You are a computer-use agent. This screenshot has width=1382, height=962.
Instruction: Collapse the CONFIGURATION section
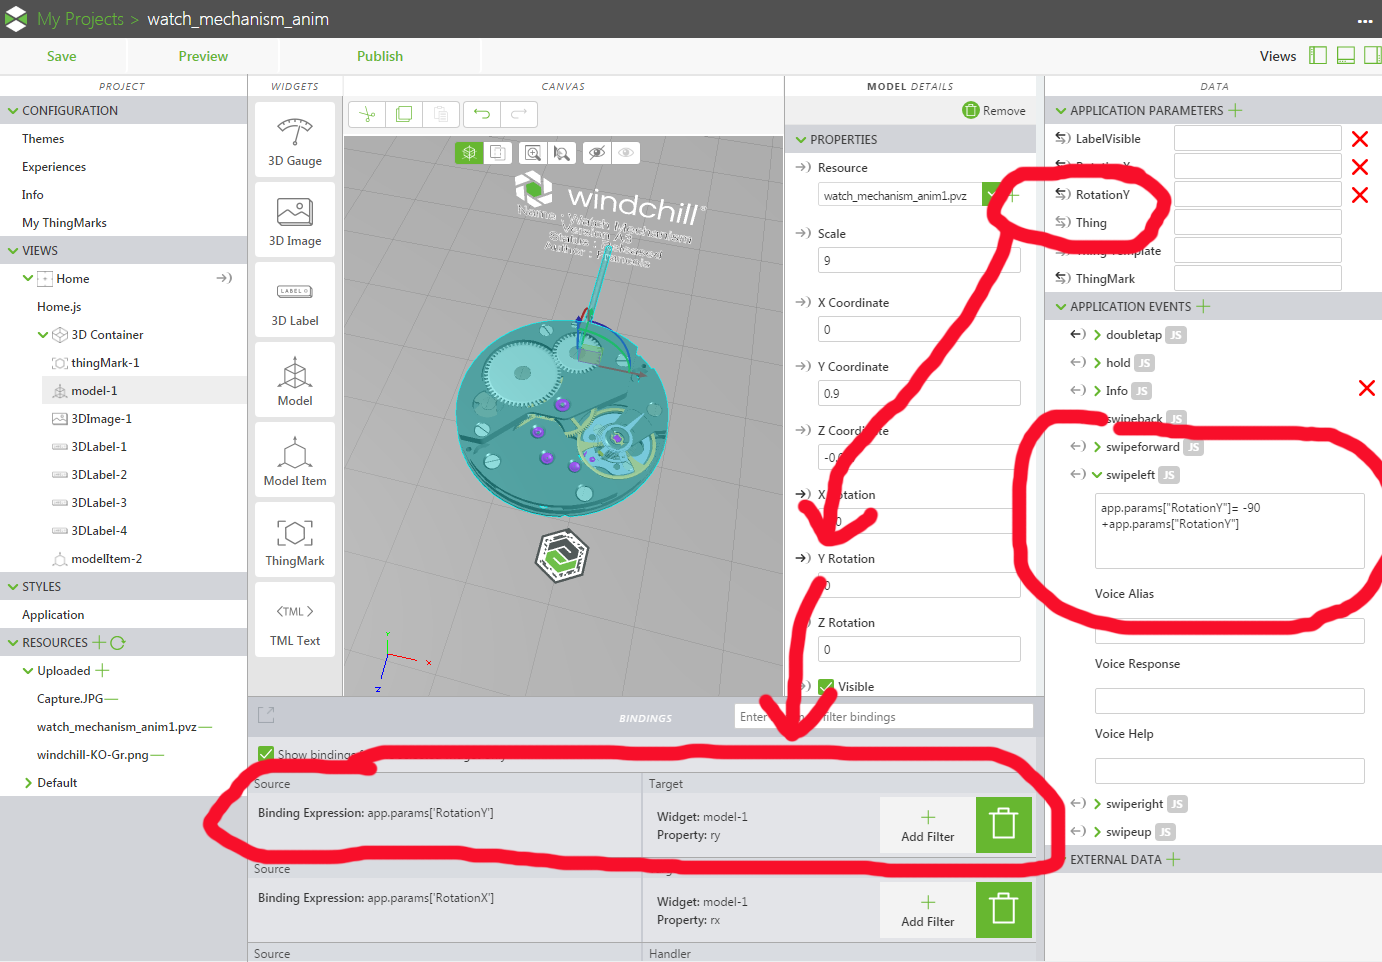13,111
